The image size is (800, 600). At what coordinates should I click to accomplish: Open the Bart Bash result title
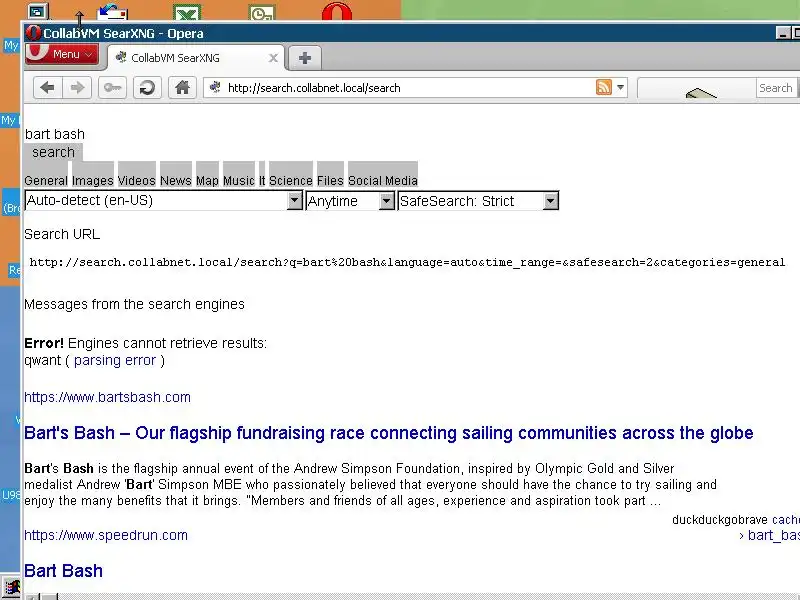point(63,571)
